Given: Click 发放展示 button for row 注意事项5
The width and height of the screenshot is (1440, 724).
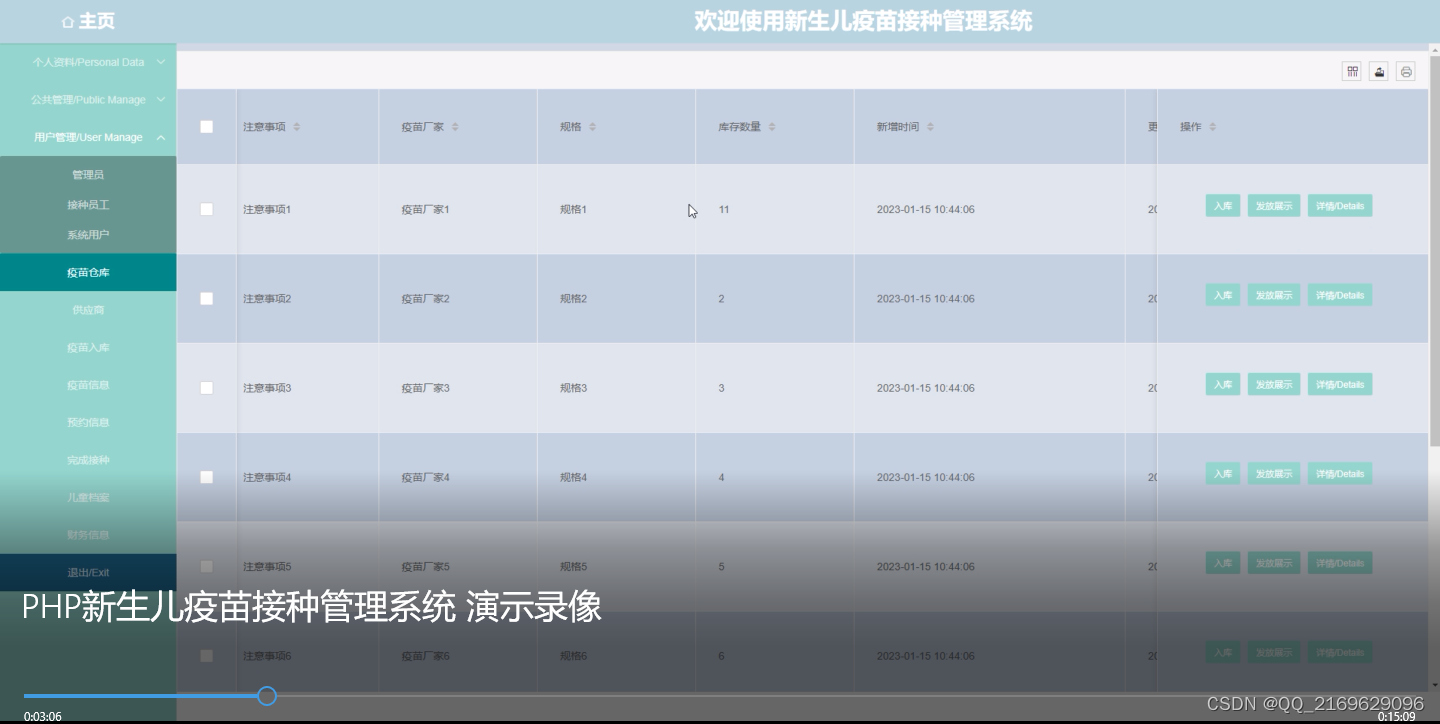Looking at the screenshot, I should [1274, 563].
